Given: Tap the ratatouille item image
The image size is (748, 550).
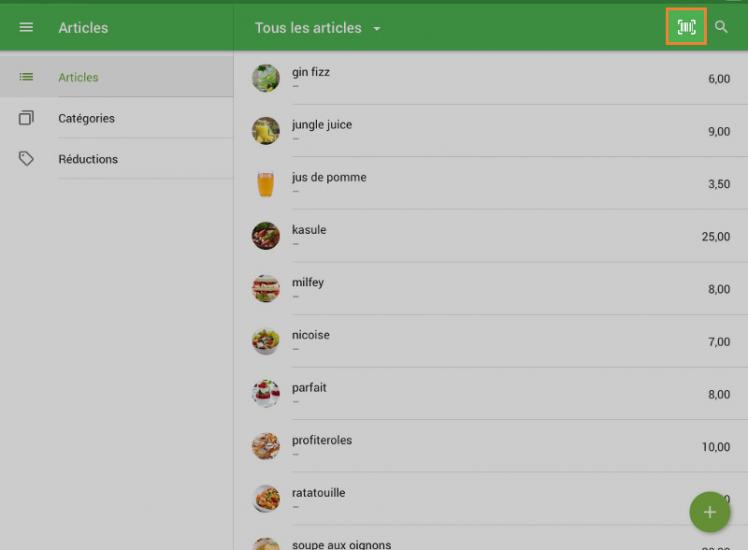Looking at the screenshot, I should (x=265, y=499).
